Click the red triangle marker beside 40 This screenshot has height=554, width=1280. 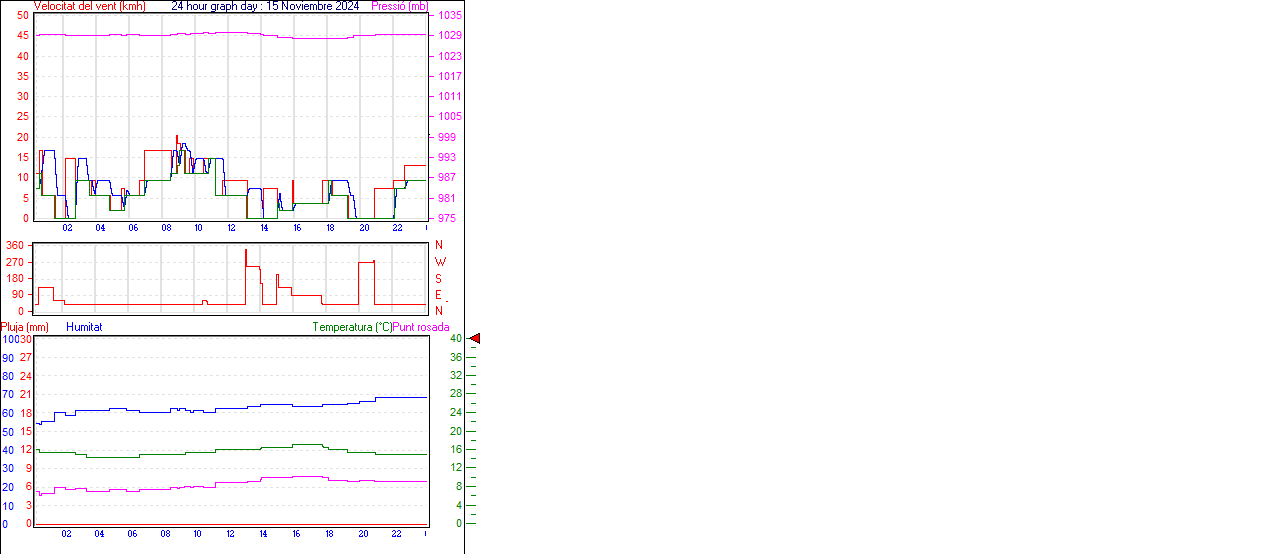click(475, 339)
